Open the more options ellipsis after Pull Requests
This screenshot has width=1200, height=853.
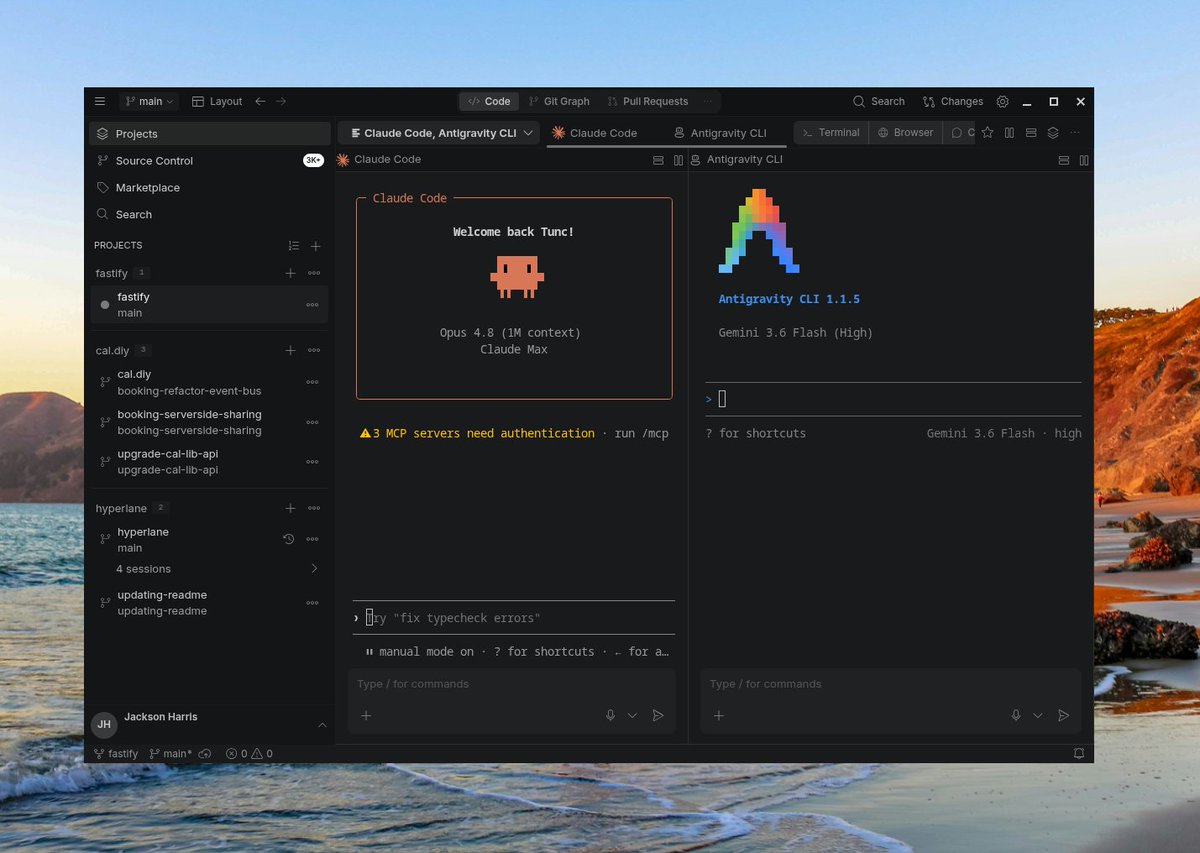708,101
